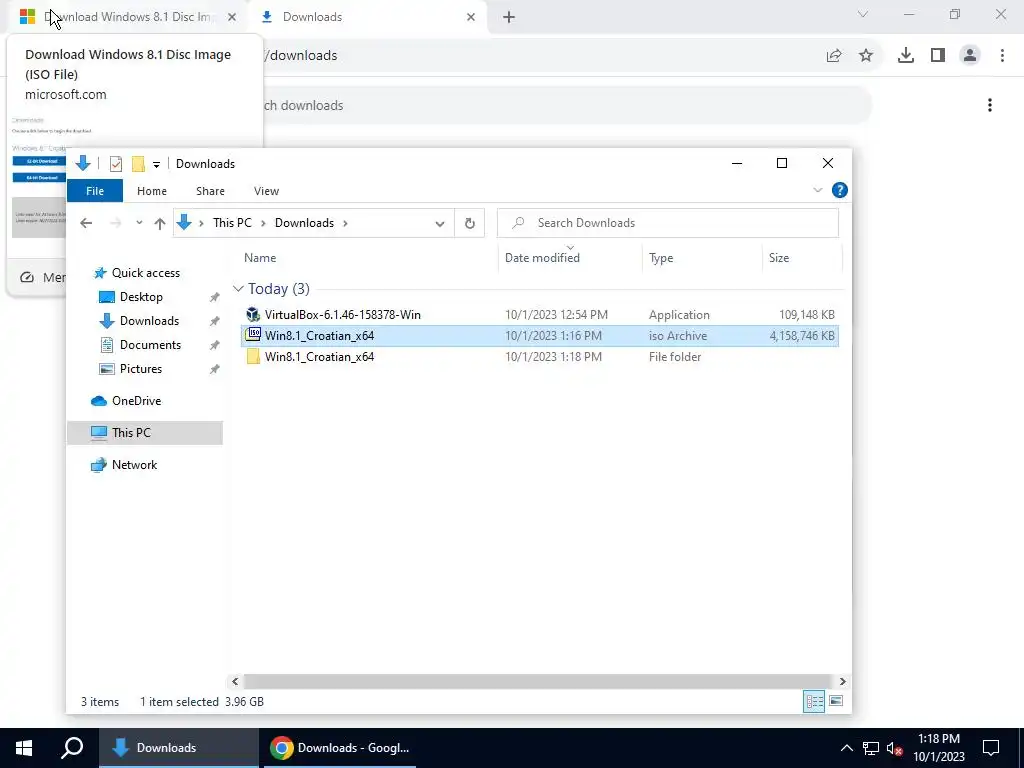1024x768 pixels.
Task: Open Desktop in the navigation pane
Action: 141,297
